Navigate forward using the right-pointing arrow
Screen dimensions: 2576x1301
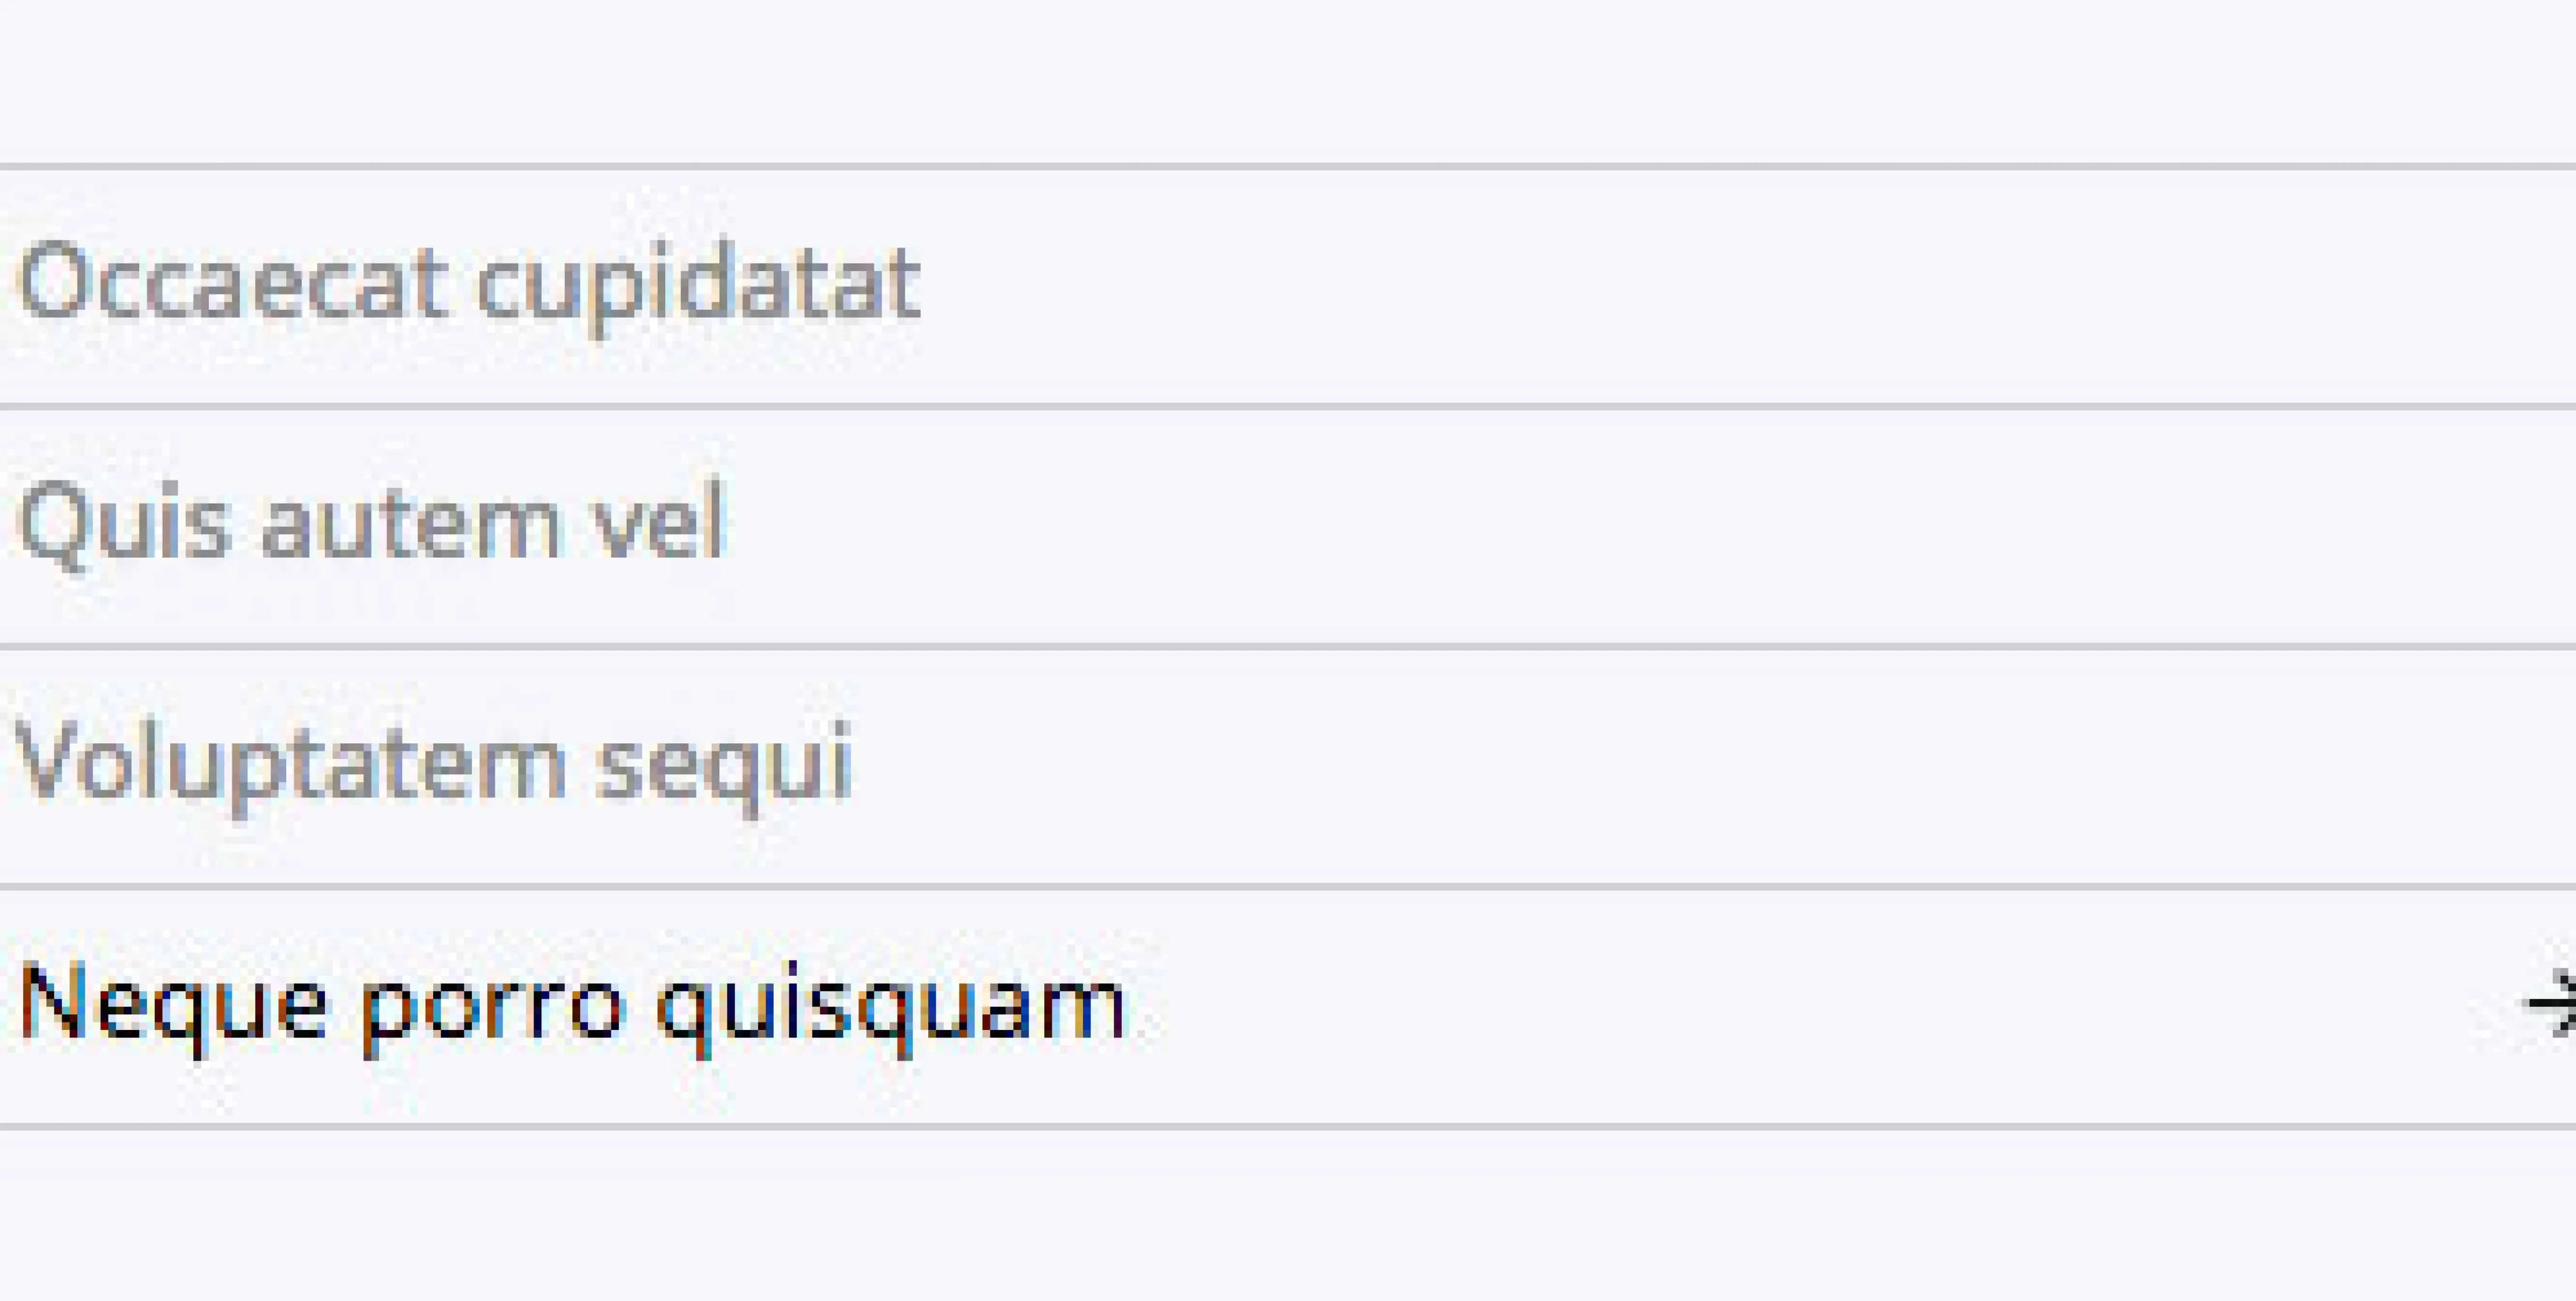(2552, 1003)
